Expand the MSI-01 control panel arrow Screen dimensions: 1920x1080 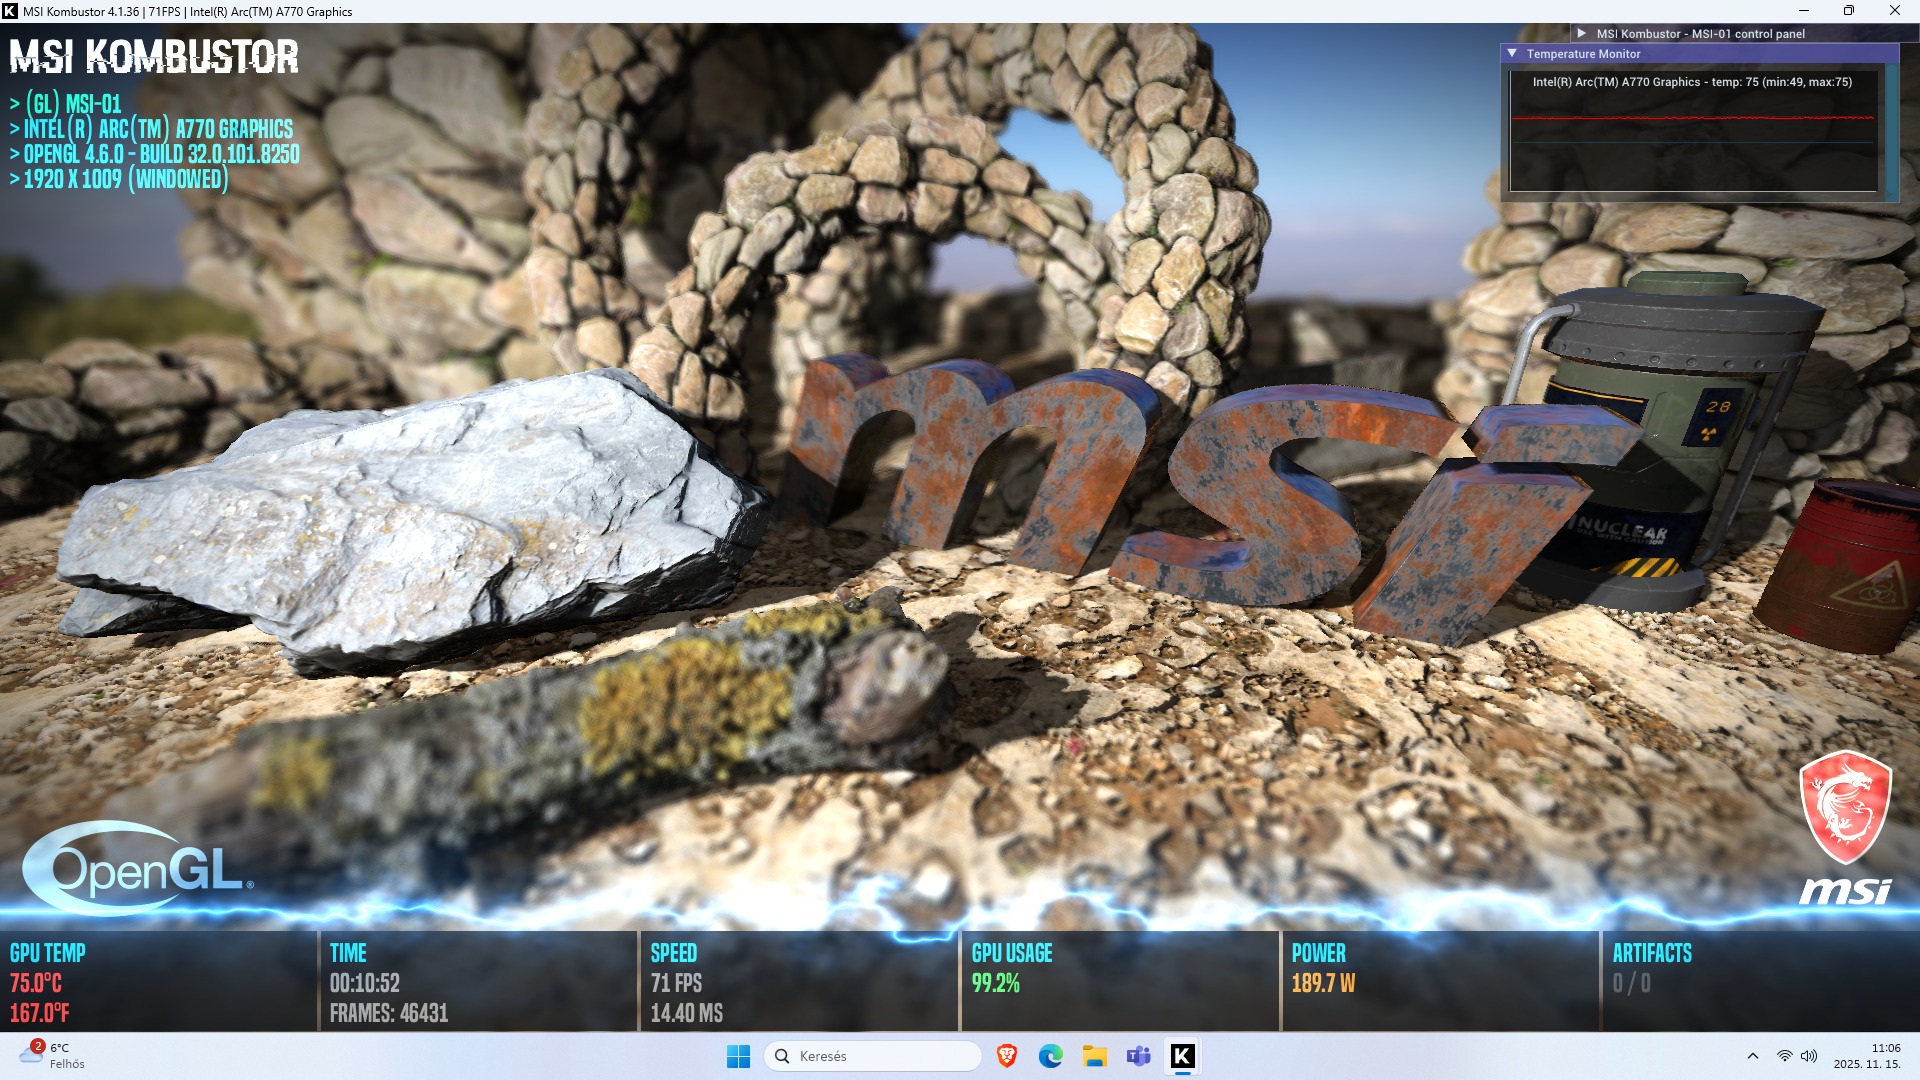pyautogui.click(x=1582, y=33)
